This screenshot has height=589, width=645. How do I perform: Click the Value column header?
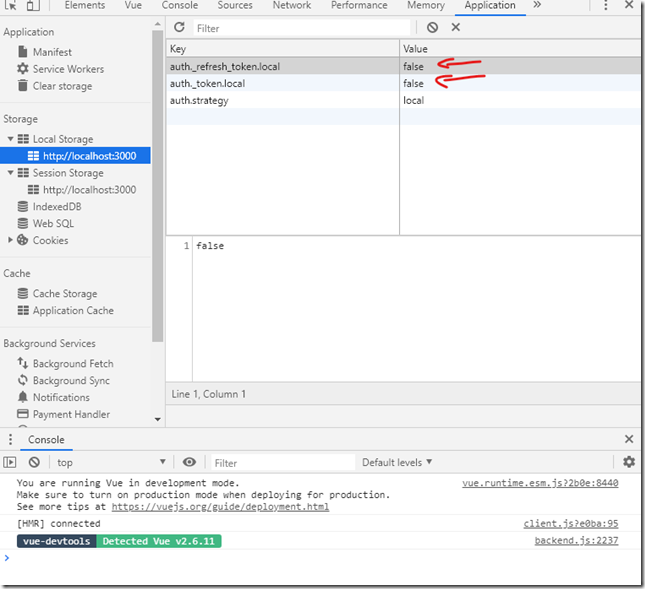(x=520, y=49)
